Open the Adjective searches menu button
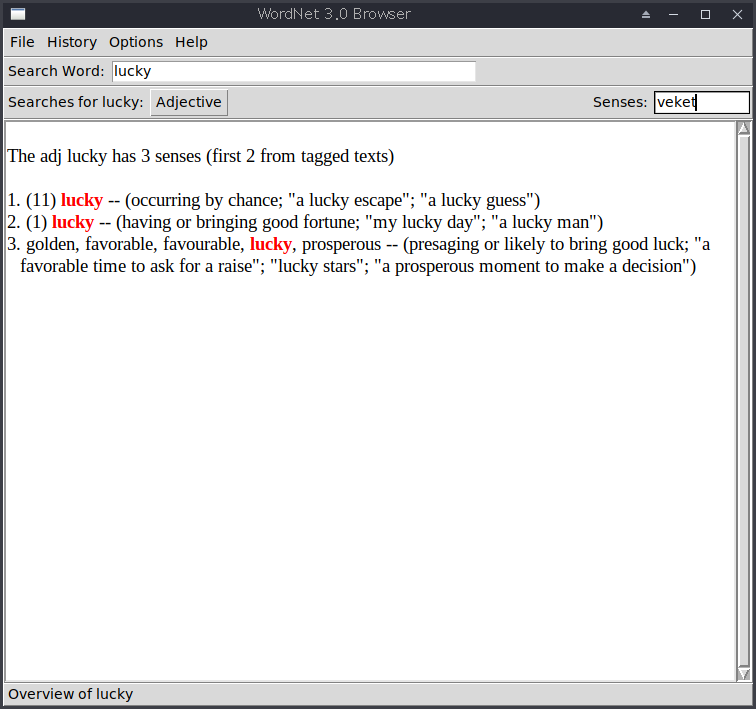756x709 pixels. (189, 102)
